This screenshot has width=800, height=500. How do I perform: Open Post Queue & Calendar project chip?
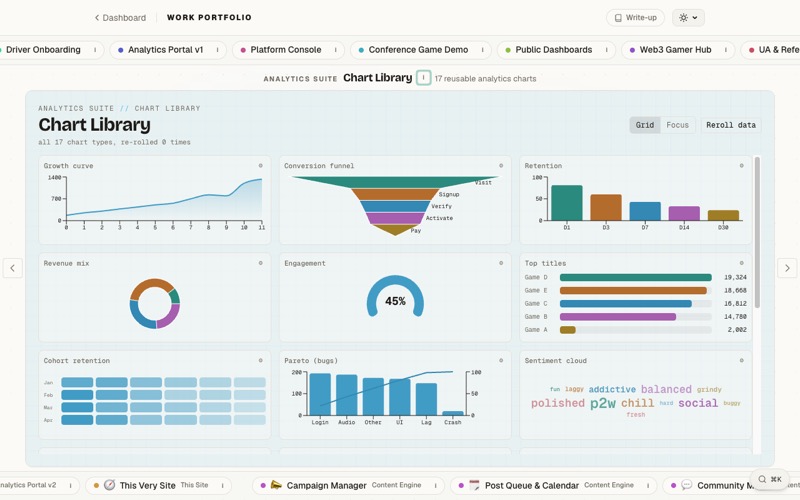(x=554, y=486)
